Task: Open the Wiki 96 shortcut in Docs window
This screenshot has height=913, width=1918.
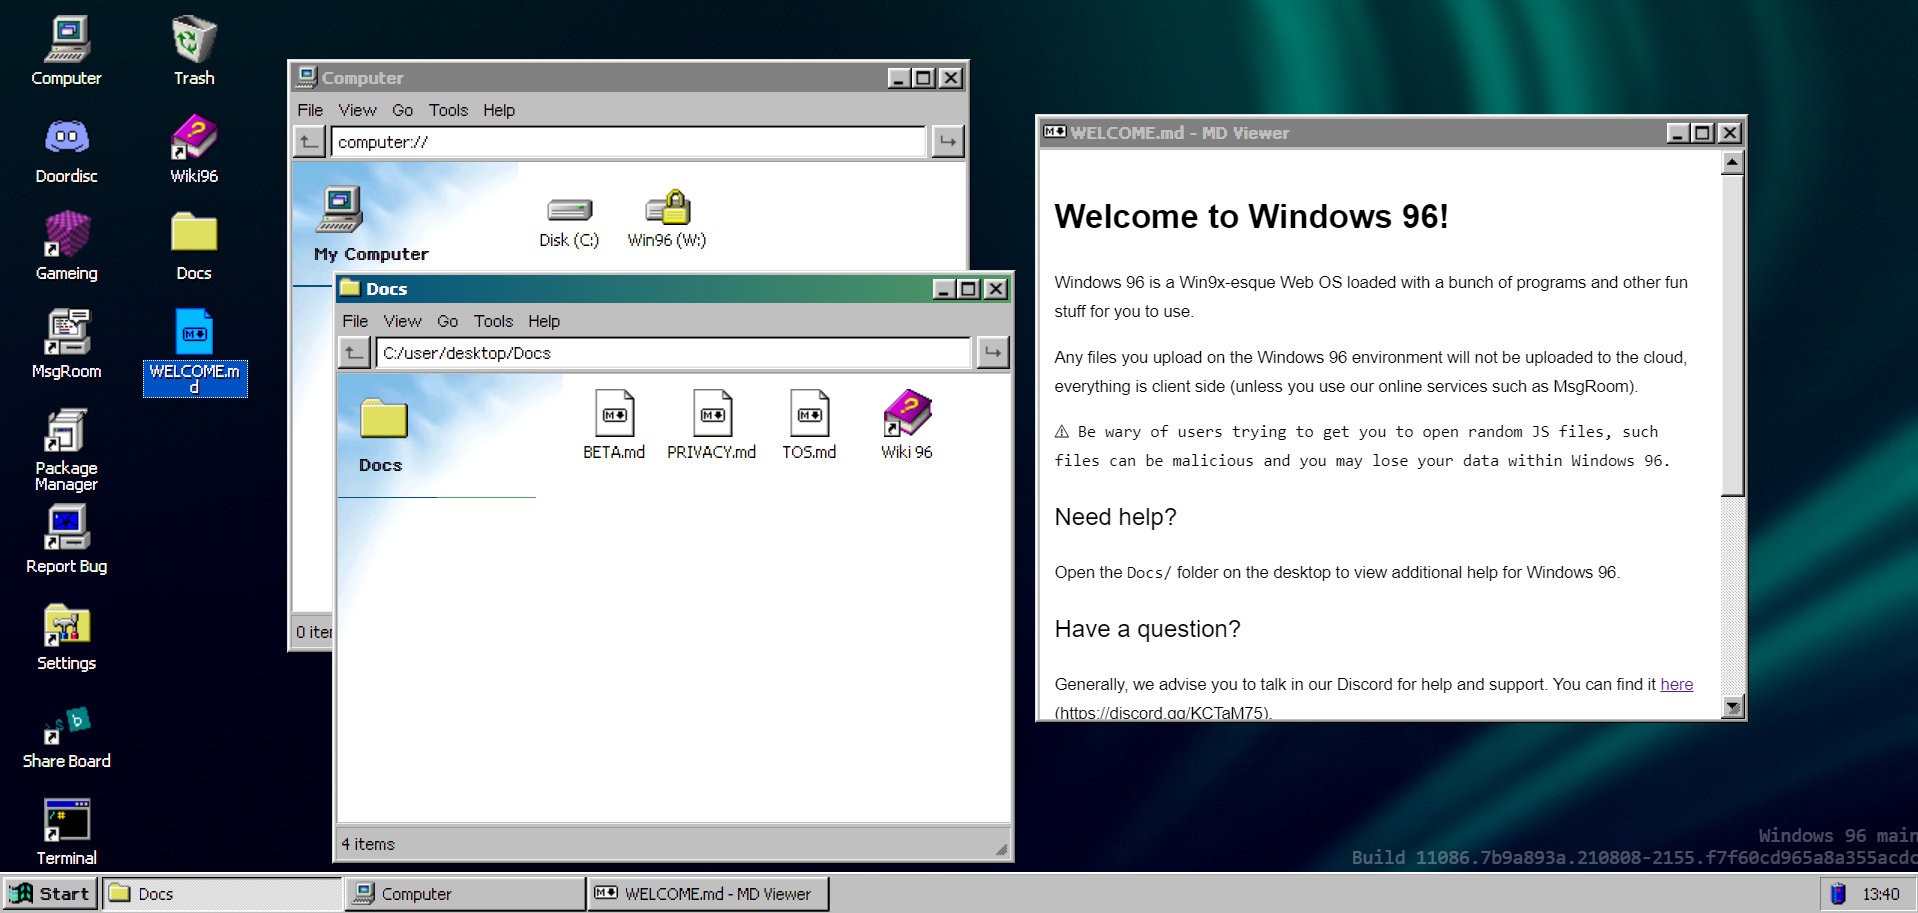Action: click(907, 425)
